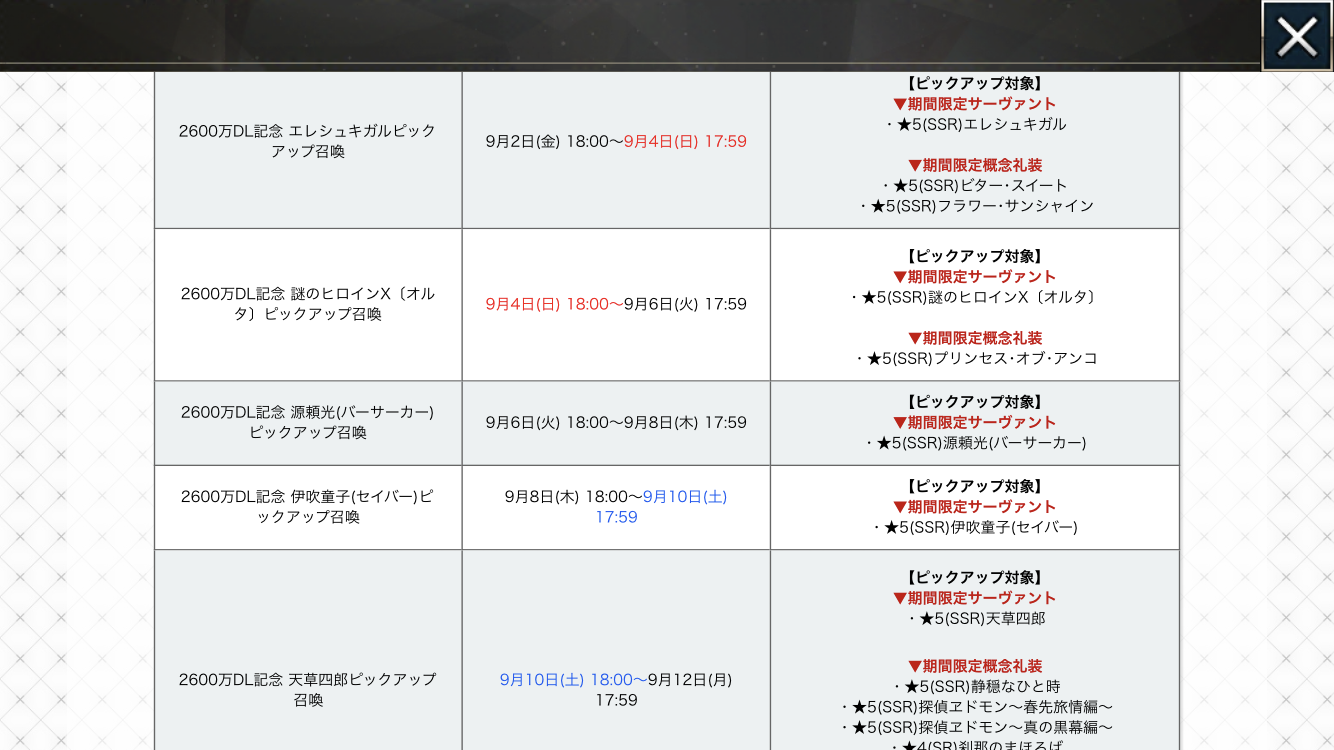1334x750 pixels.
Task: Select the 9月6日(火) 18:00〜9月8日(木) schedule
Action: point(616,423)
